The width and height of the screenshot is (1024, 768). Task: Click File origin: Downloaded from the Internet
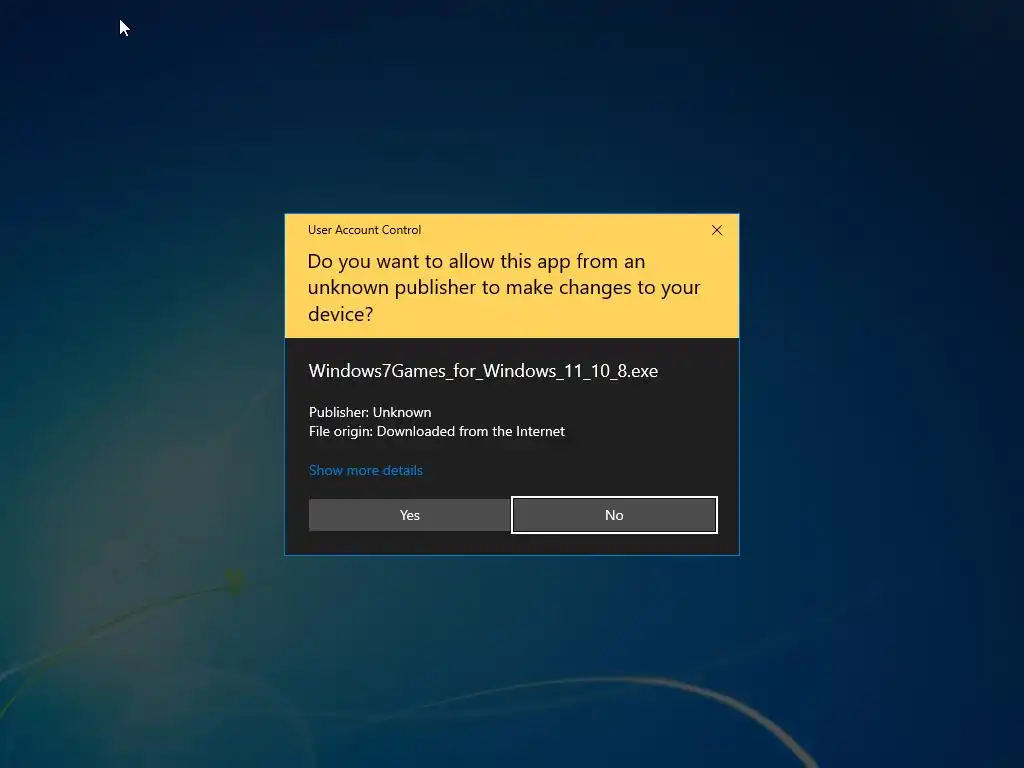pyautogui.click(x=437, y=431)
